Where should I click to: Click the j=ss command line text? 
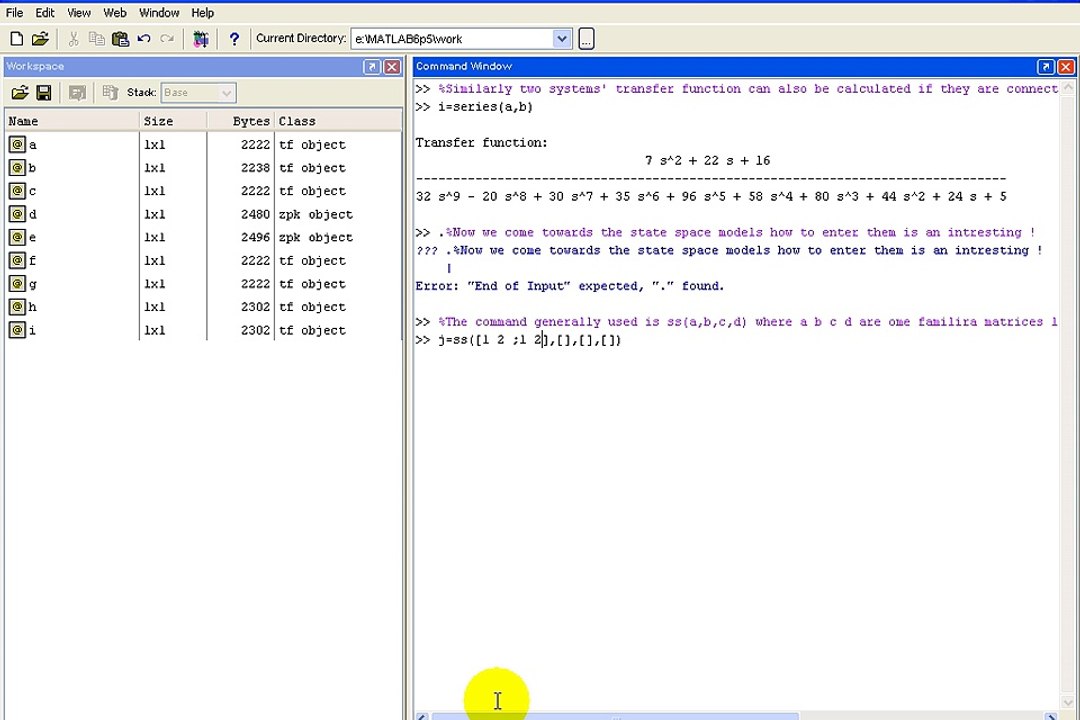[529, 340]
